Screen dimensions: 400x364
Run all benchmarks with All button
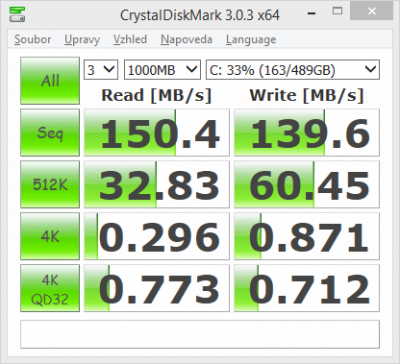coord(50,81)
